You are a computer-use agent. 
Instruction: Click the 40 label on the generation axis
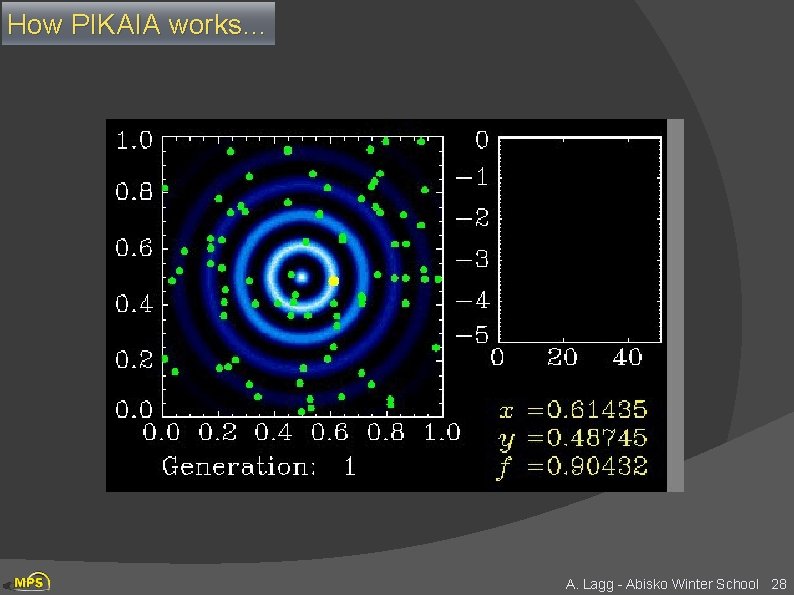click(627, 358)
